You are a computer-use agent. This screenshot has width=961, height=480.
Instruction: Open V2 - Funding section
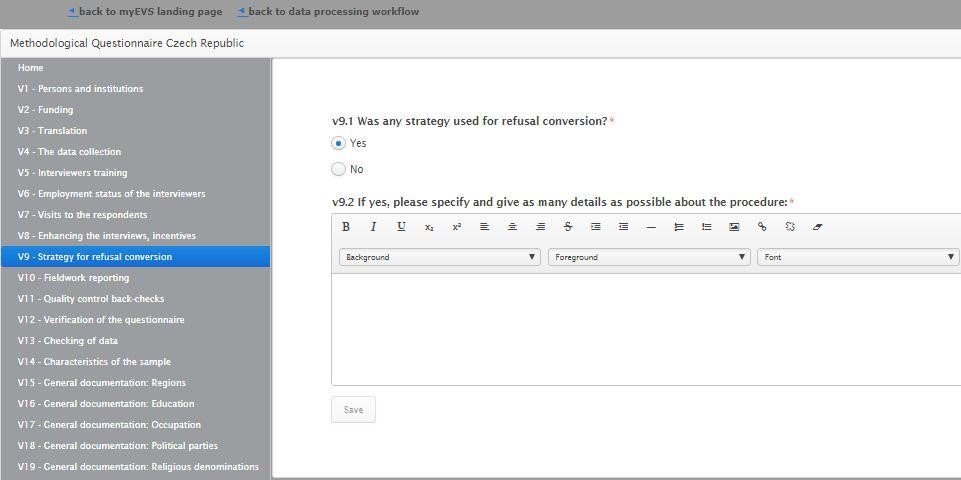135,110
